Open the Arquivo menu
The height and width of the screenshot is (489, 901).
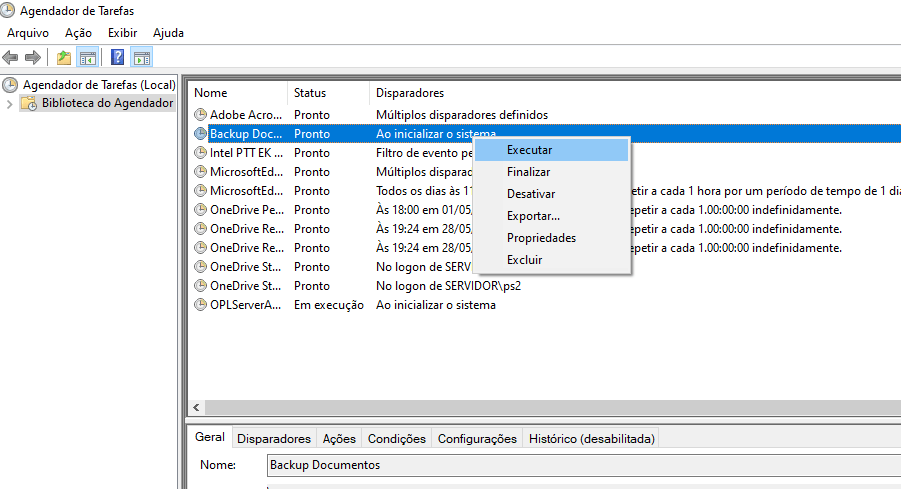[28, 33]
